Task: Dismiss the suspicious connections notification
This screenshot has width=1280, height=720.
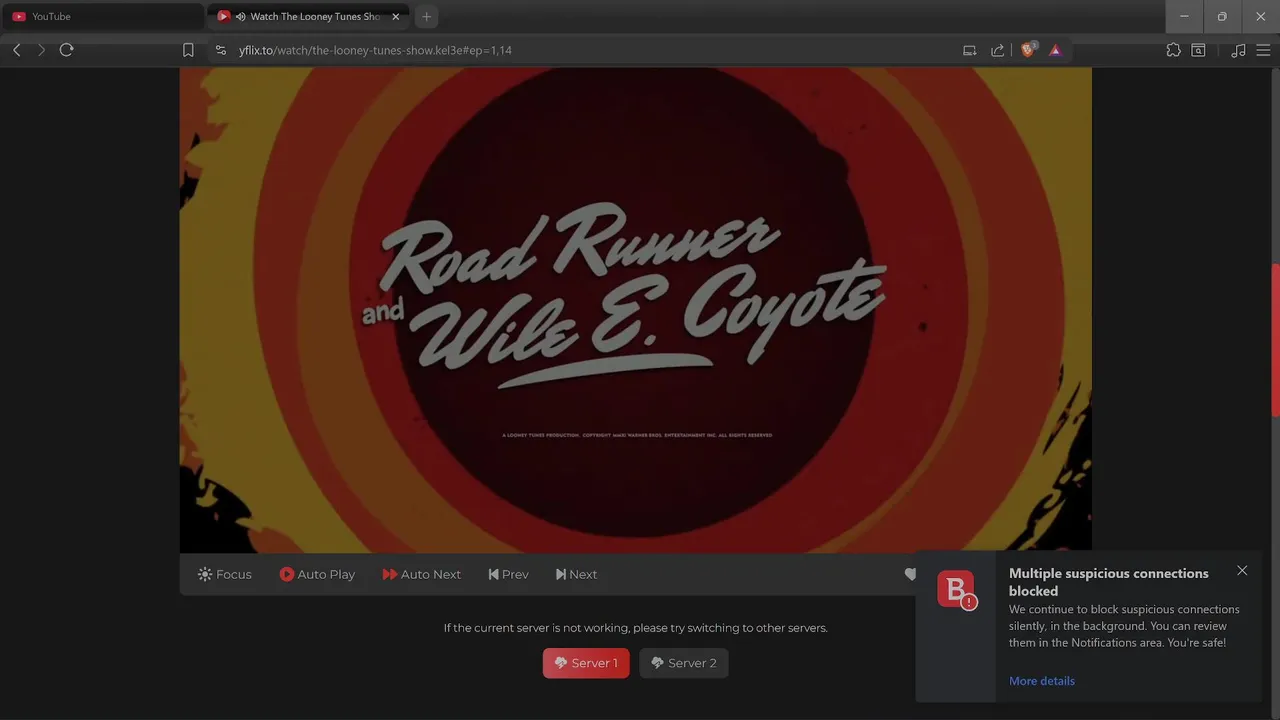Action: pyautogui.click(x=1242, y=571)
